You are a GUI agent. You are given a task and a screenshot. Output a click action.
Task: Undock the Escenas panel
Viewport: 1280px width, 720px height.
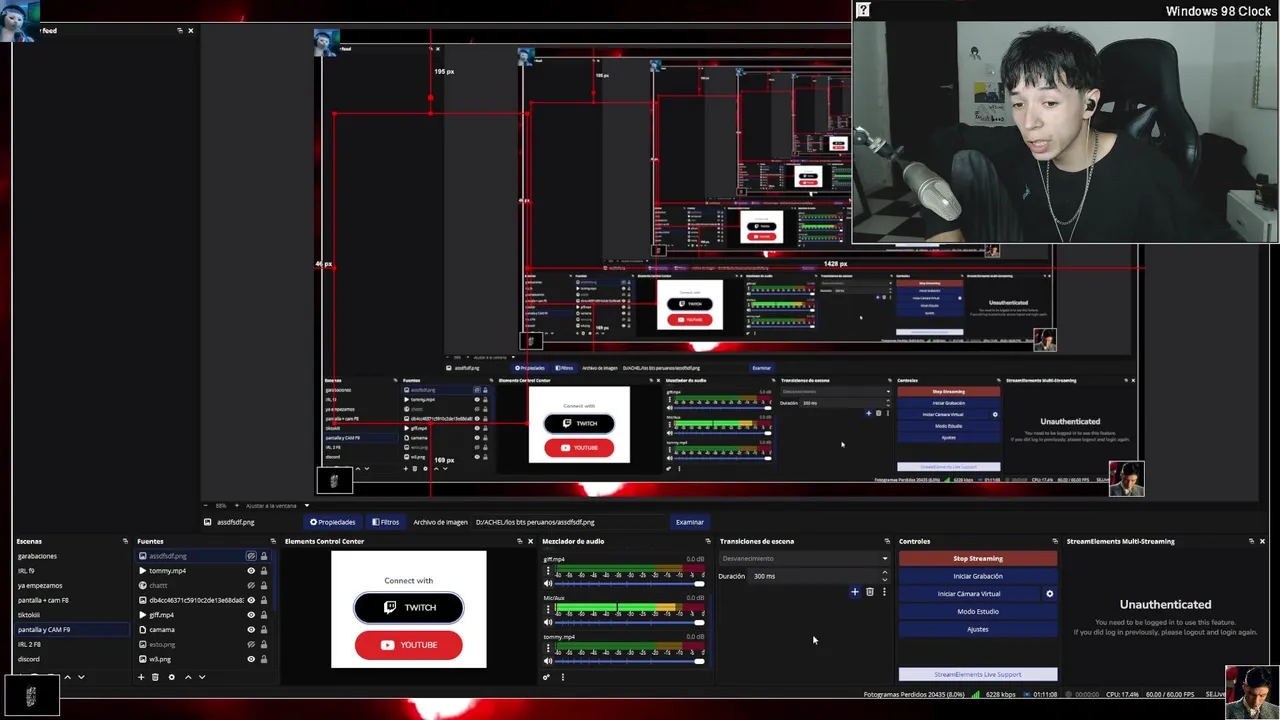coord(125,541)
